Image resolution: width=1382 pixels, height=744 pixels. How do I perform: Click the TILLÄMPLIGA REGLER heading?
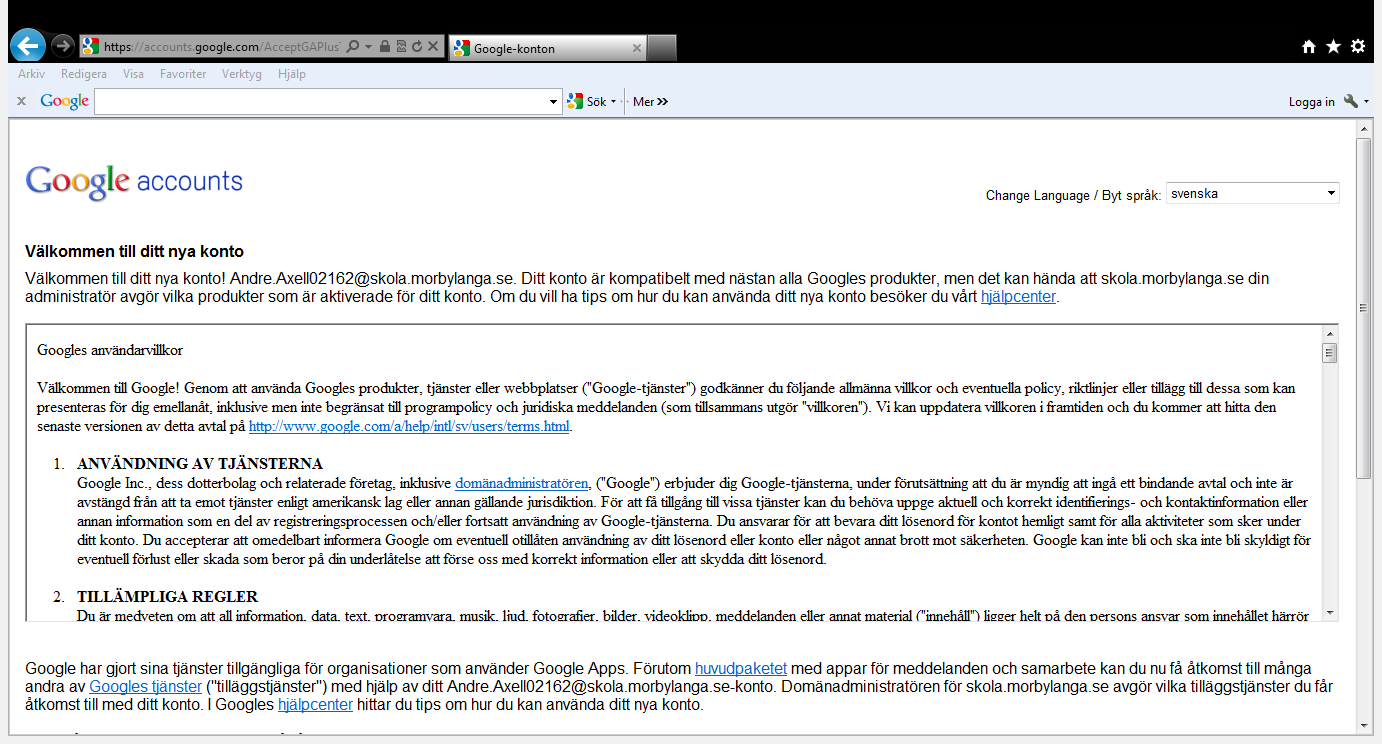(168, 597)
